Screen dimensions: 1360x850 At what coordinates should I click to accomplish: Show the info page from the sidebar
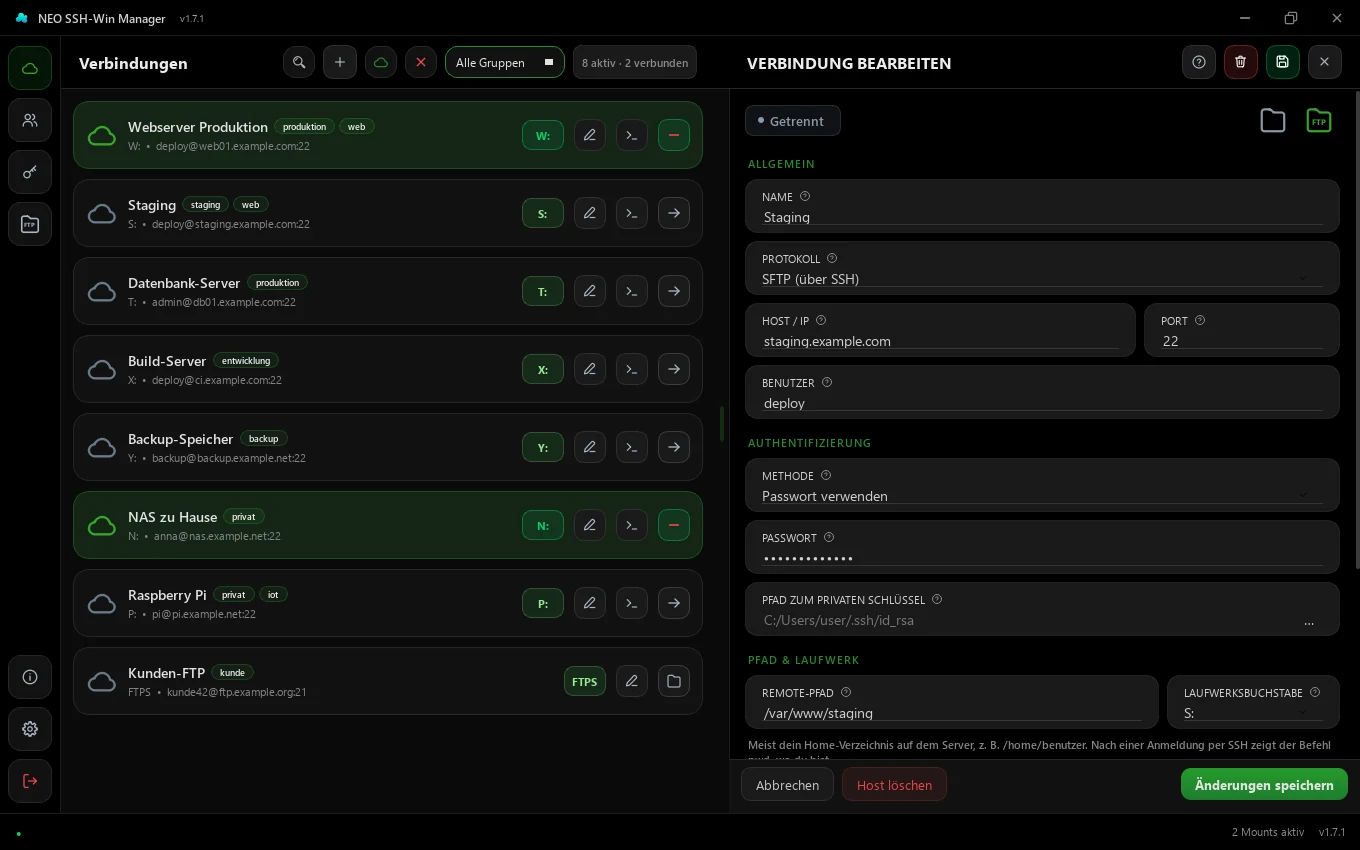click(30, 677)
